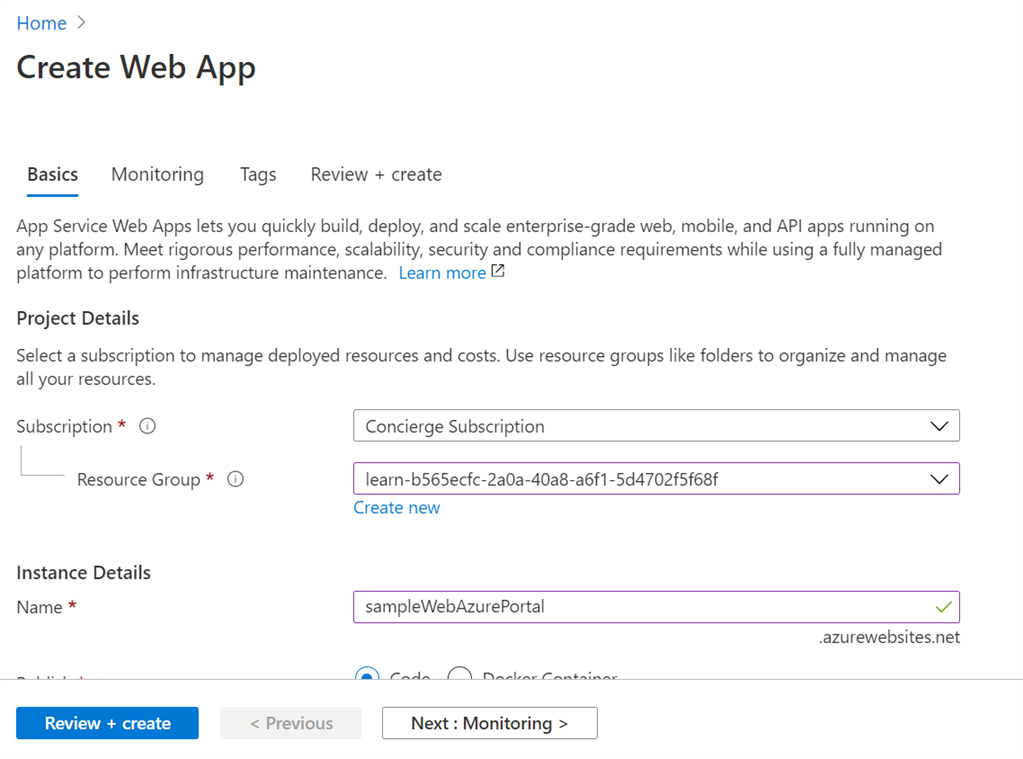Screen dimensions: 1023x759
Task: Click the .azurewebsites.net suffix text
Action: [x=889, y=638]
